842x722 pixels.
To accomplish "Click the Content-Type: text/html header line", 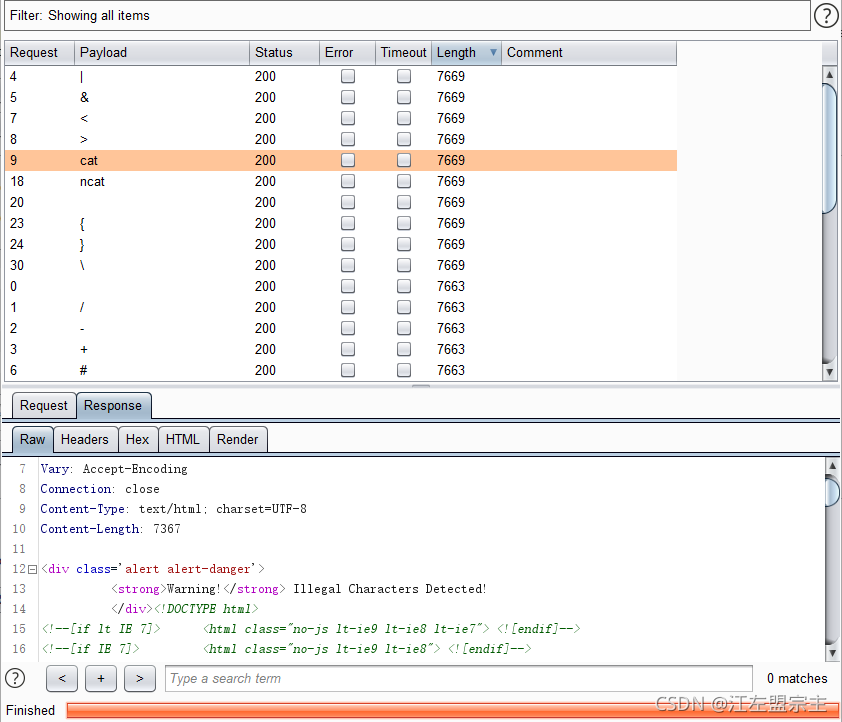I will coord(173,509).
